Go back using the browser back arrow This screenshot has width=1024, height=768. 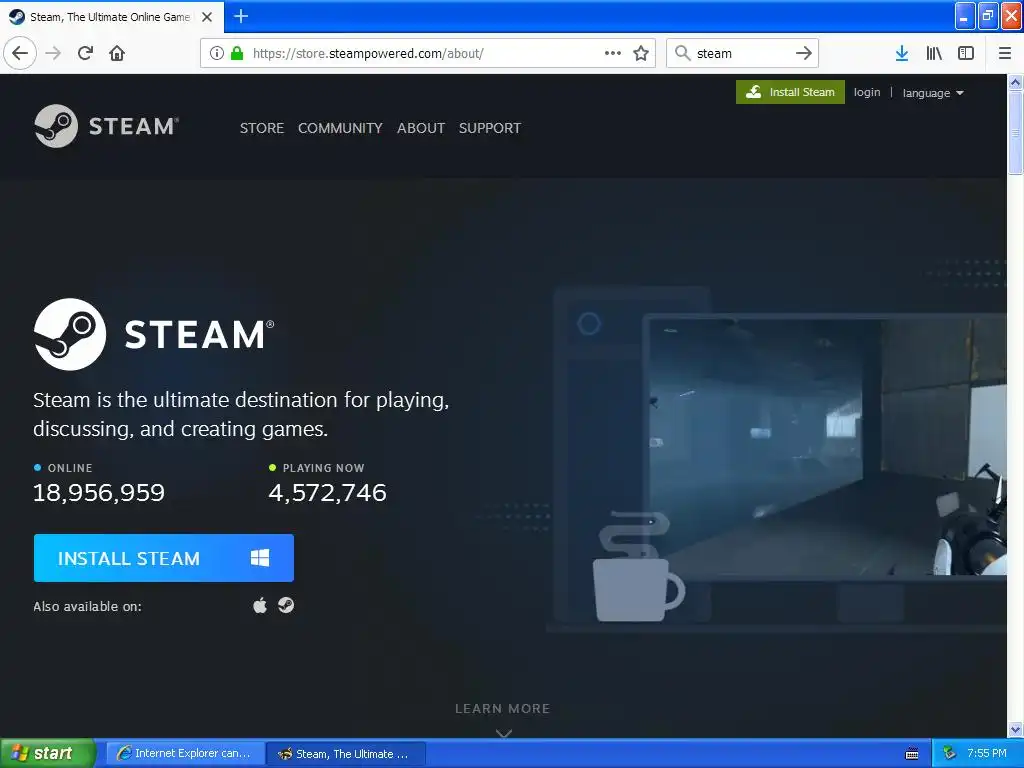20,53
